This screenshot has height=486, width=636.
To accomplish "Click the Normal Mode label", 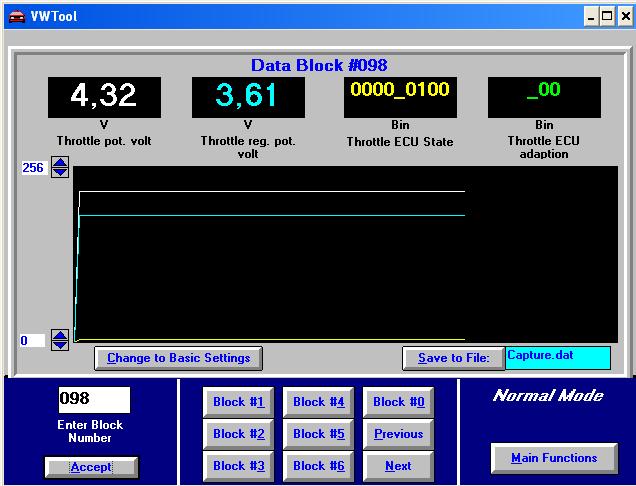I will [548, 395].
